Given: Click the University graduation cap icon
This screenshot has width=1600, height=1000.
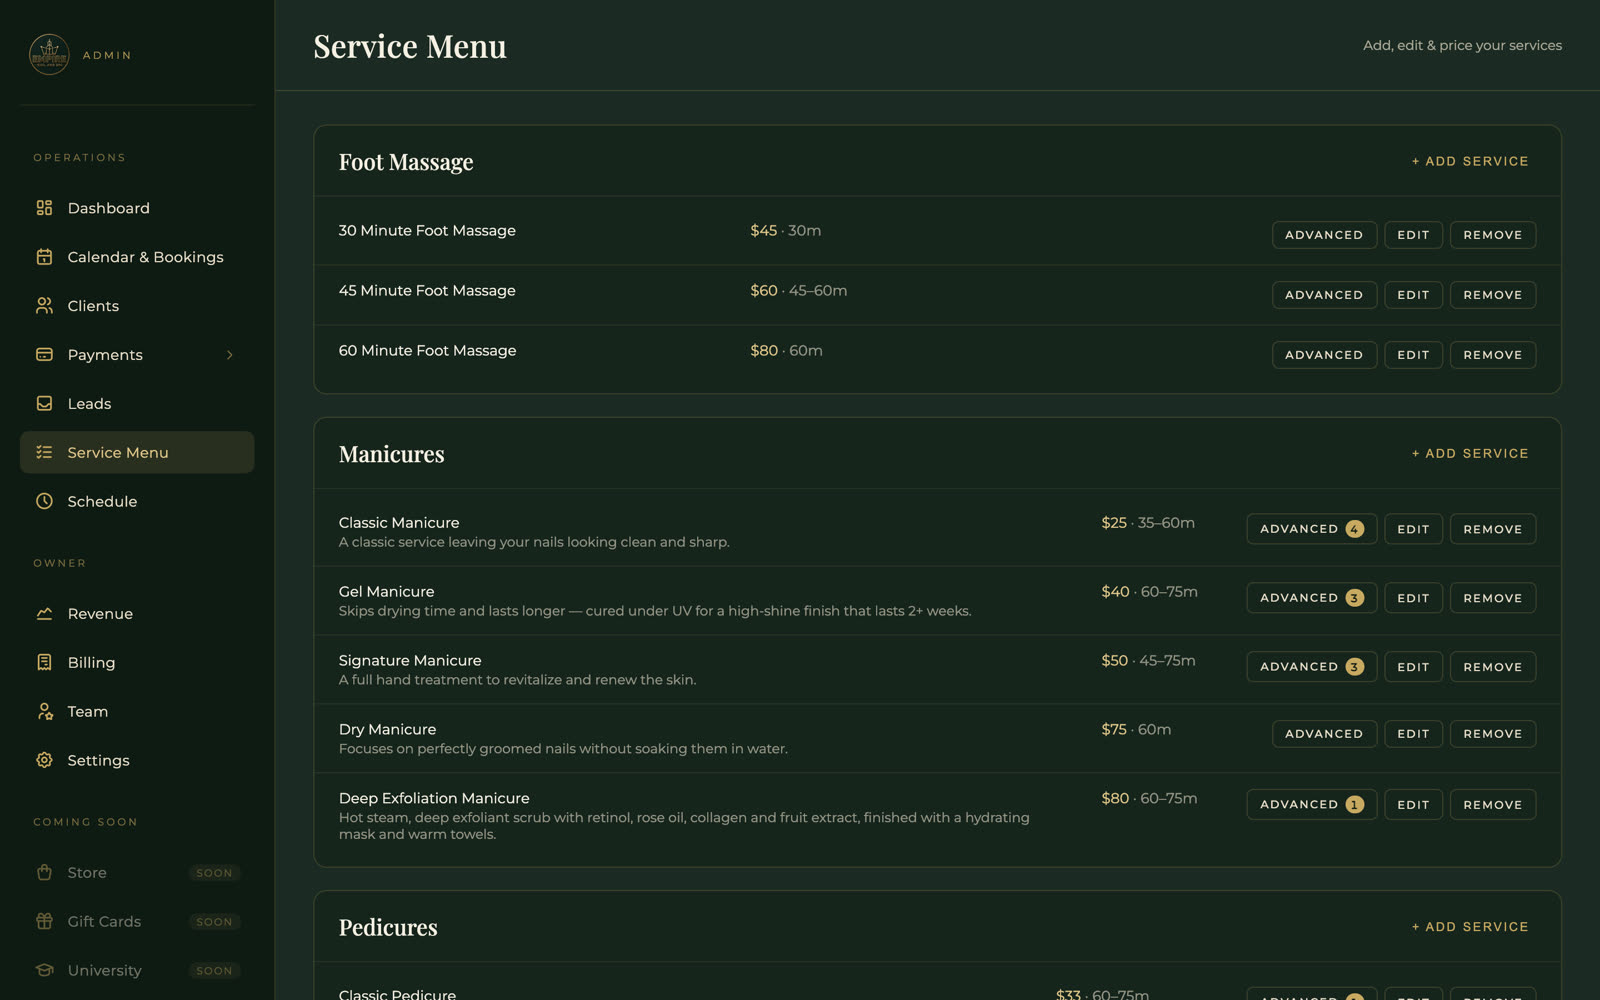Looking at the screenshot, I should coord(44,971).
